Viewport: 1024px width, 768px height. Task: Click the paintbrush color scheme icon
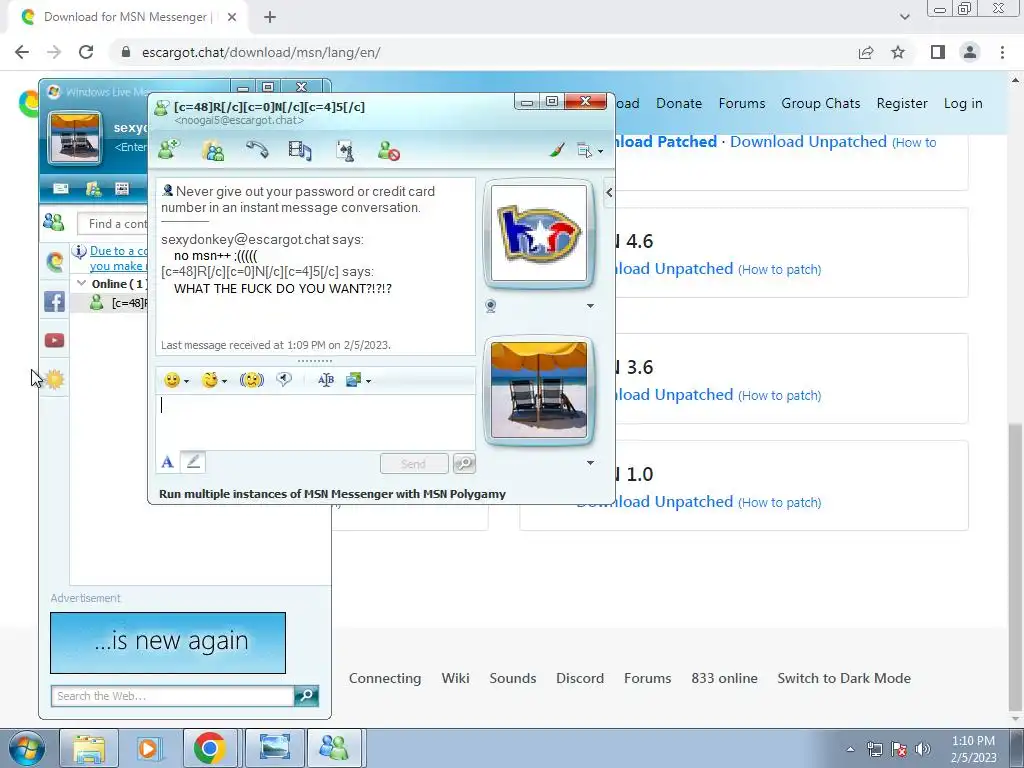tap(556, 151)
